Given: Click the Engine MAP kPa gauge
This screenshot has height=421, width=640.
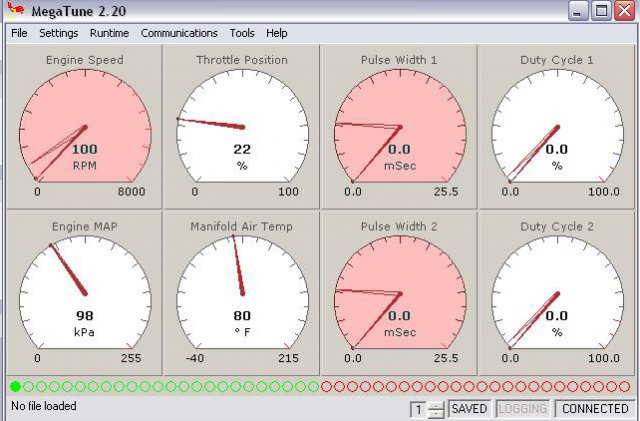Looking at the screenshot, I should [x=85, y=293].
